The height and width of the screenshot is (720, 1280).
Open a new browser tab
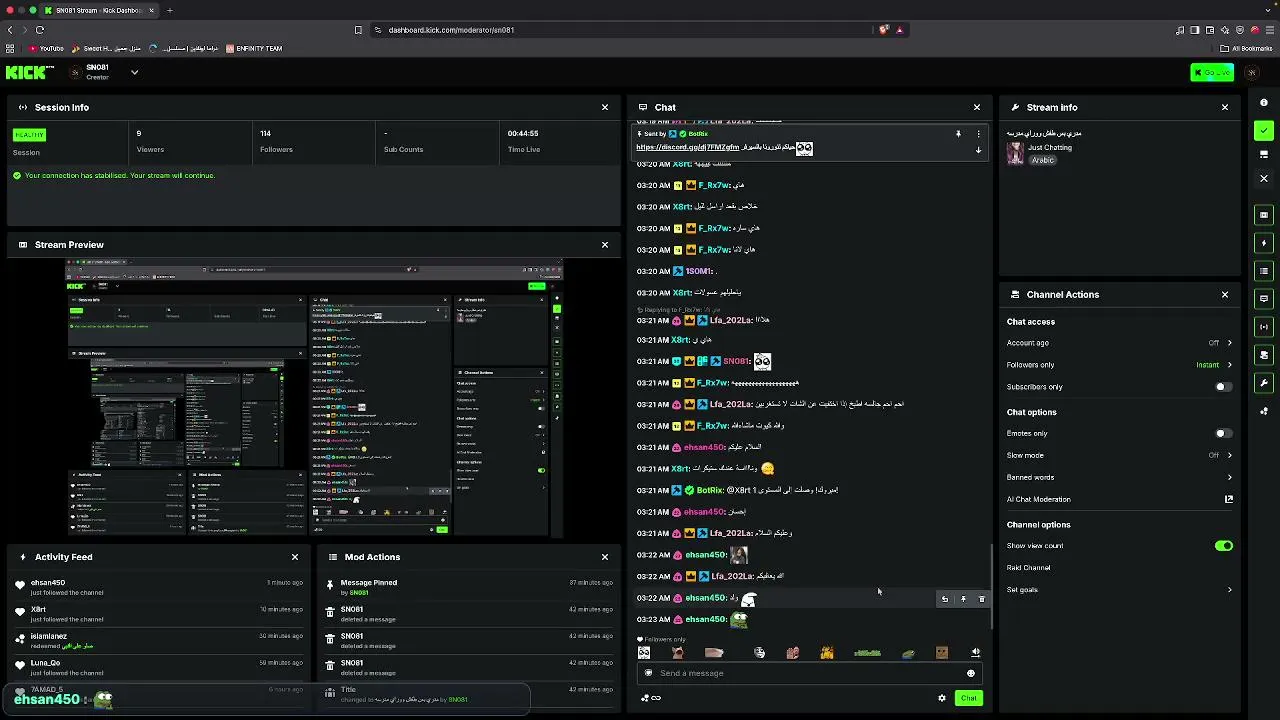pos(169,10)
